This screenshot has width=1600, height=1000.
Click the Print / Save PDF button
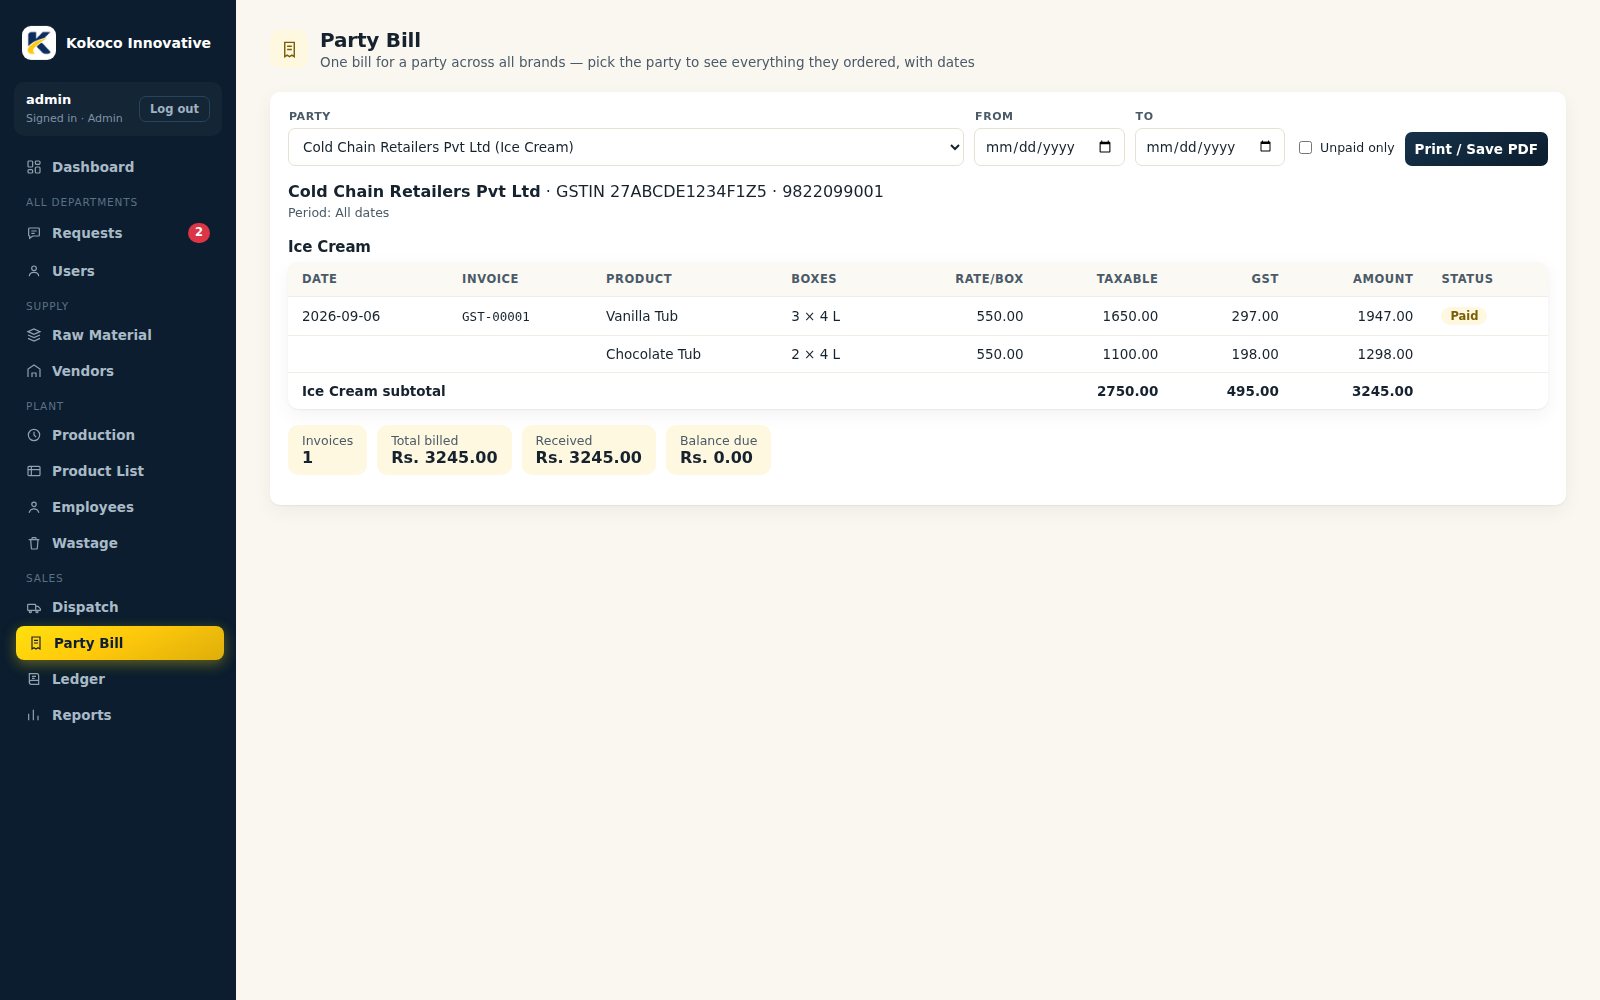[1476, 149]
